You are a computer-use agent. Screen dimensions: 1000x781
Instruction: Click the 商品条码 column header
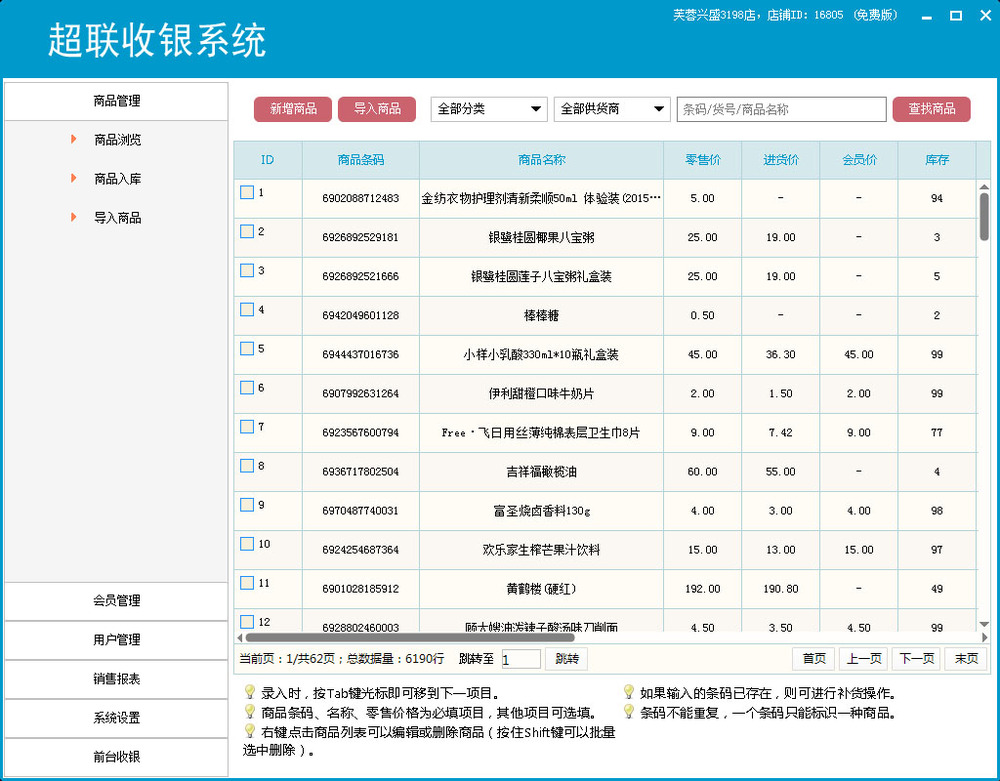(361, 160)
